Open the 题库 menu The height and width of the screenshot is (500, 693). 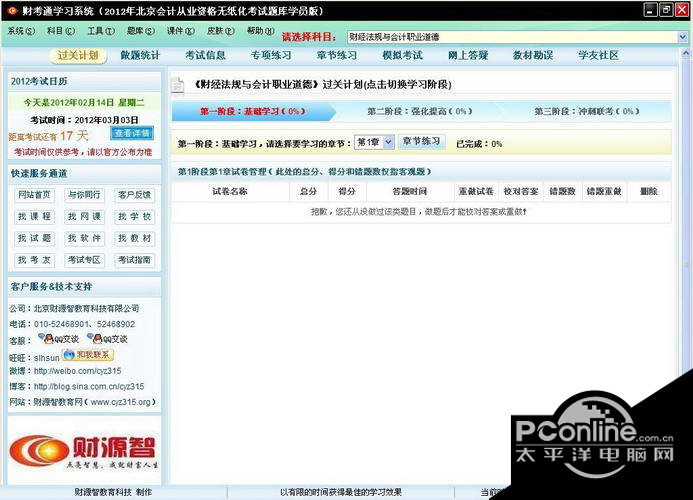coord(141,31)
